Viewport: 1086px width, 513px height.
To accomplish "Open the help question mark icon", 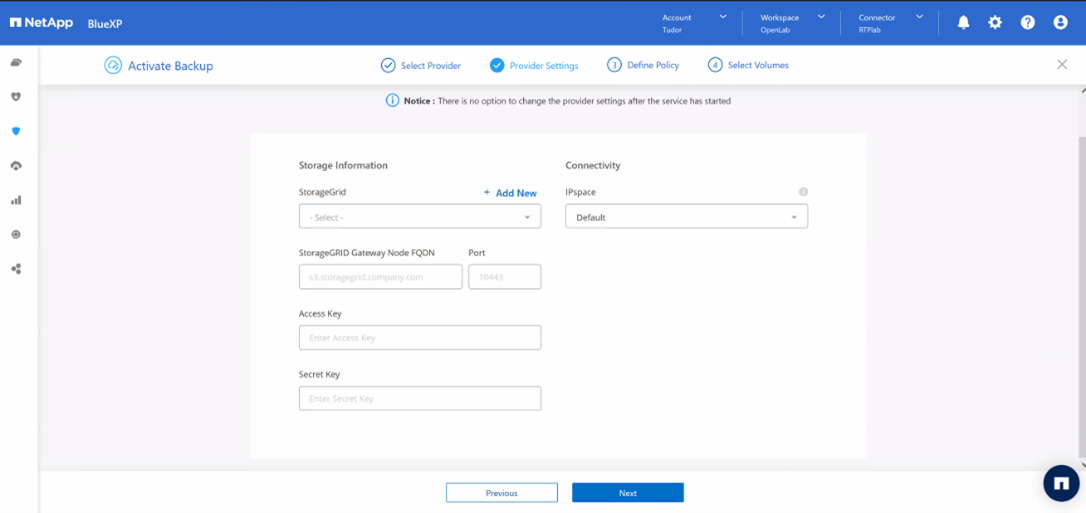I will 1027,22.
